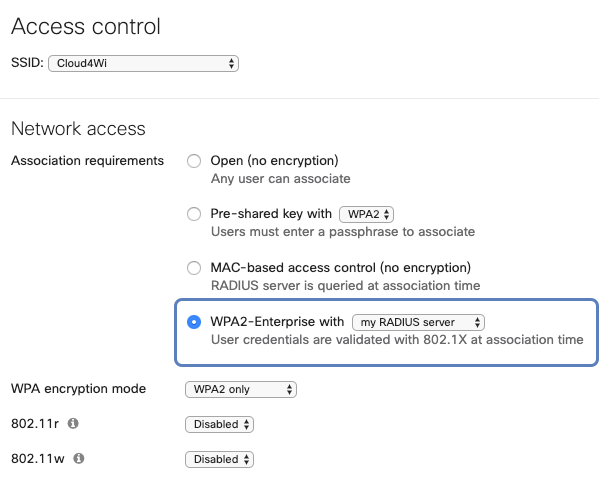Click the "Access control" page heading
This screenshot has height=478, width=599.
86,26
